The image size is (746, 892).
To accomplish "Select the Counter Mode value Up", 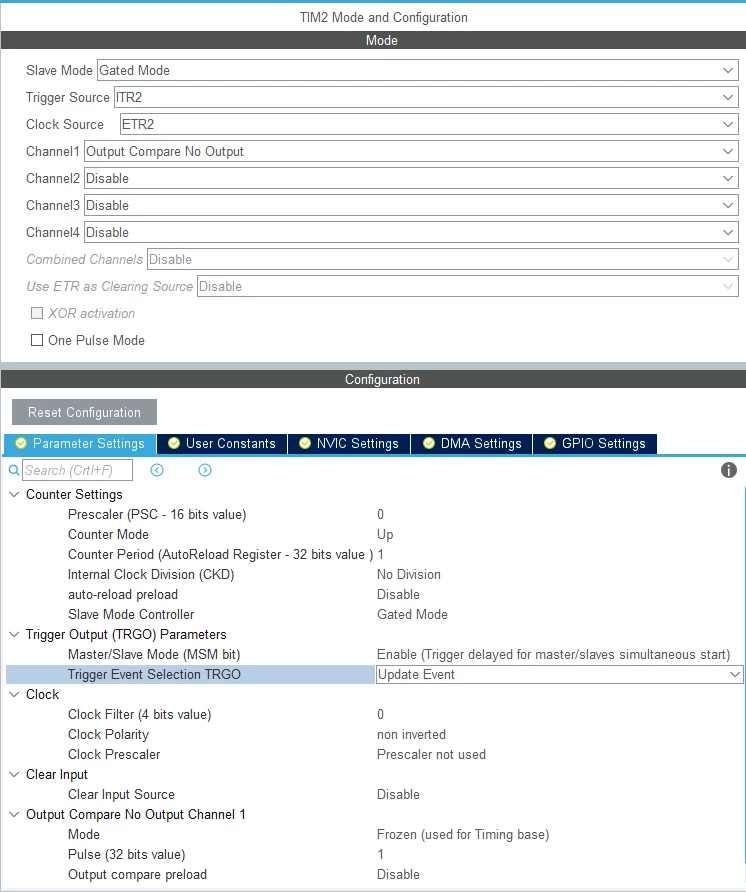I will [x=385, y=535].
